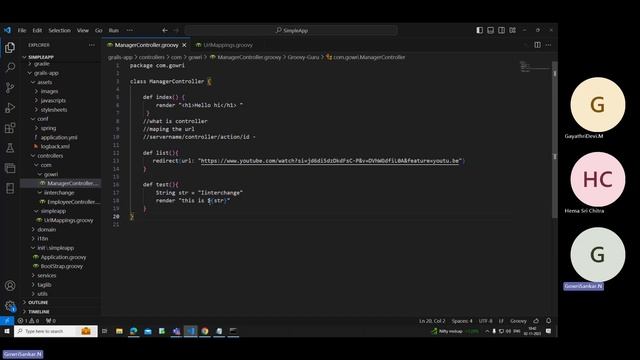
Task: Go forward using the navigation arrow
Action: 176,30
